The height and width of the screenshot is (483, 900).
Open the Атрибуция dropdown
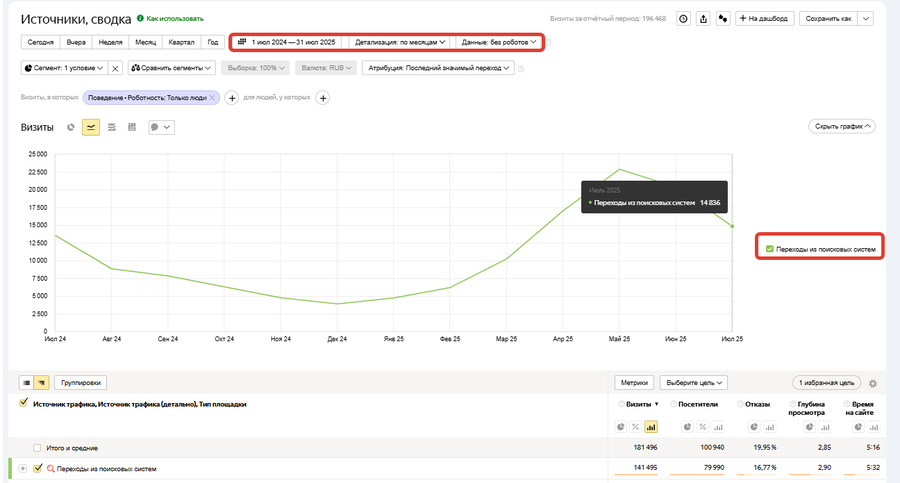pyautogui.click(x=438, y=68)
